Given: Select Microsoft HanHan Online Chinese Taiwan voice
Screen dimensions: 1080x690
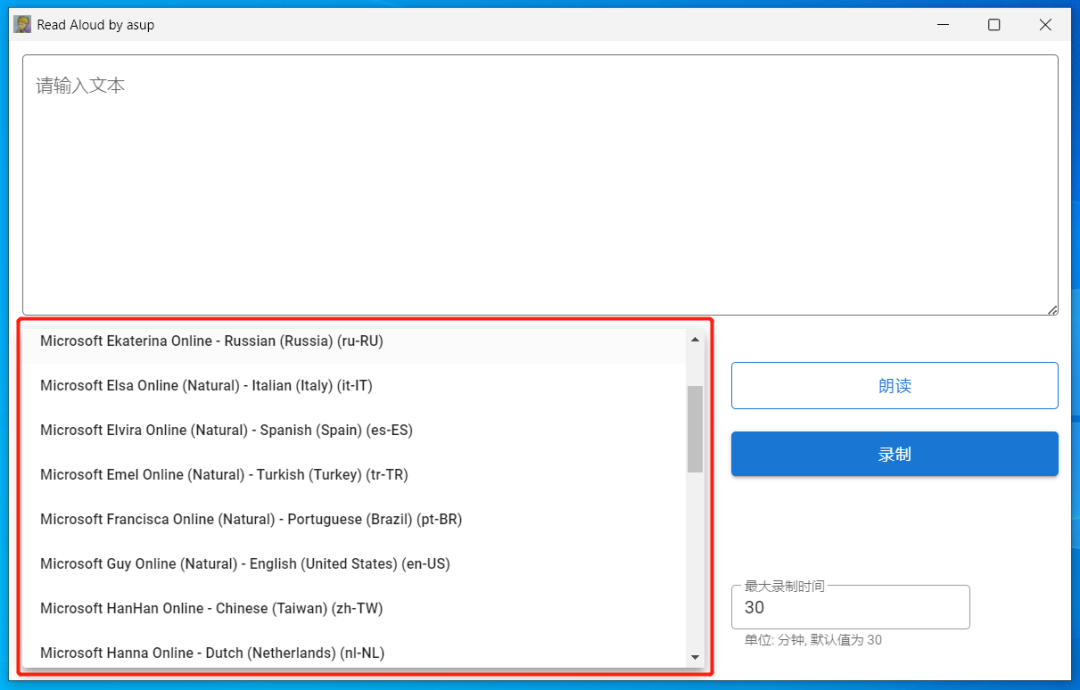Looking at the screenshot, I should tap(354, 609).
